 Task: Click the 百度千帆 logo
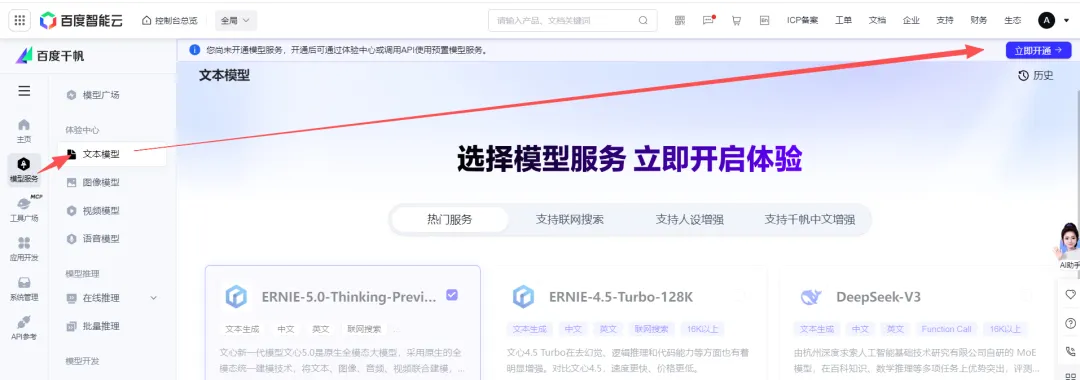point(50,56)
